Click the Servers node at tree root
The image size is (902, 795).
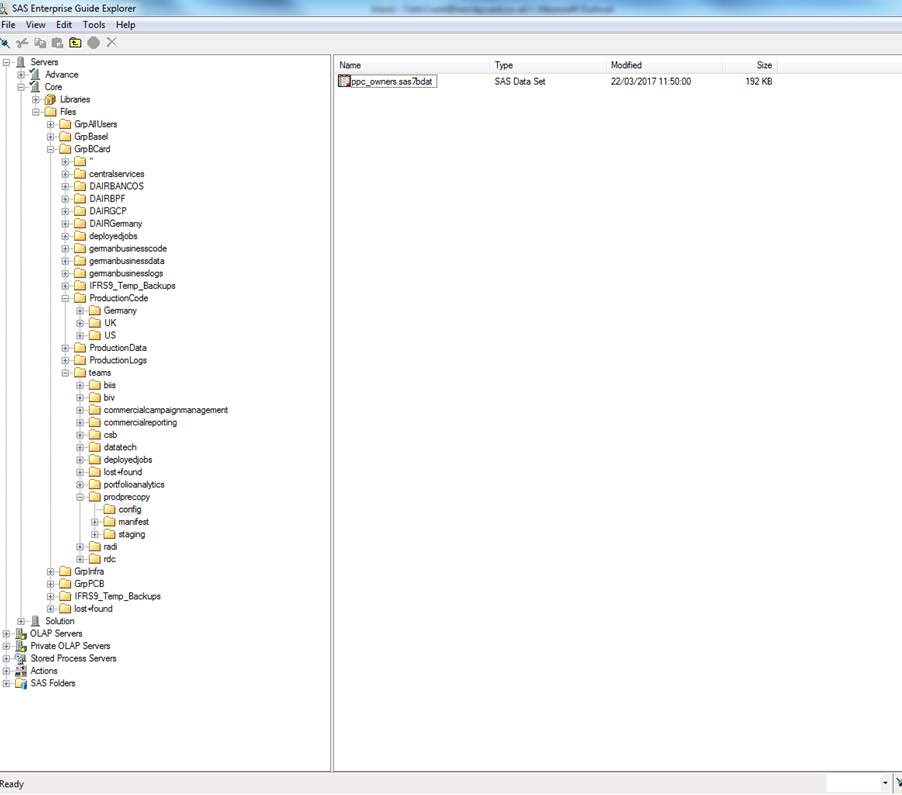[44, 61]
